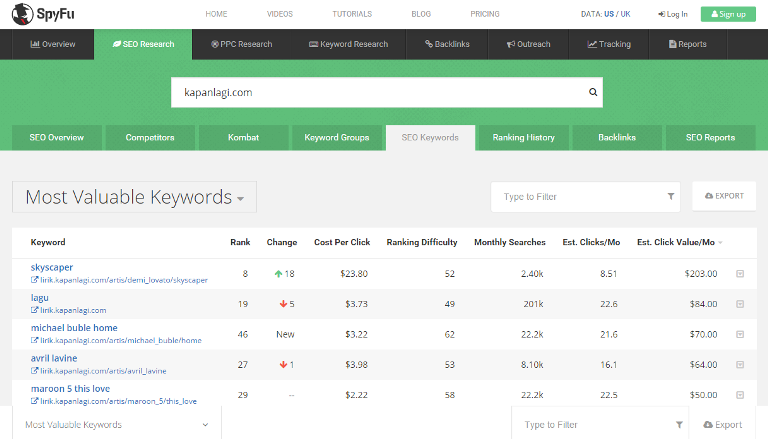Expand row options for maroon 5 this love
Image resolution: width=768 pixels, height=439 pixels.
point(740,395)
